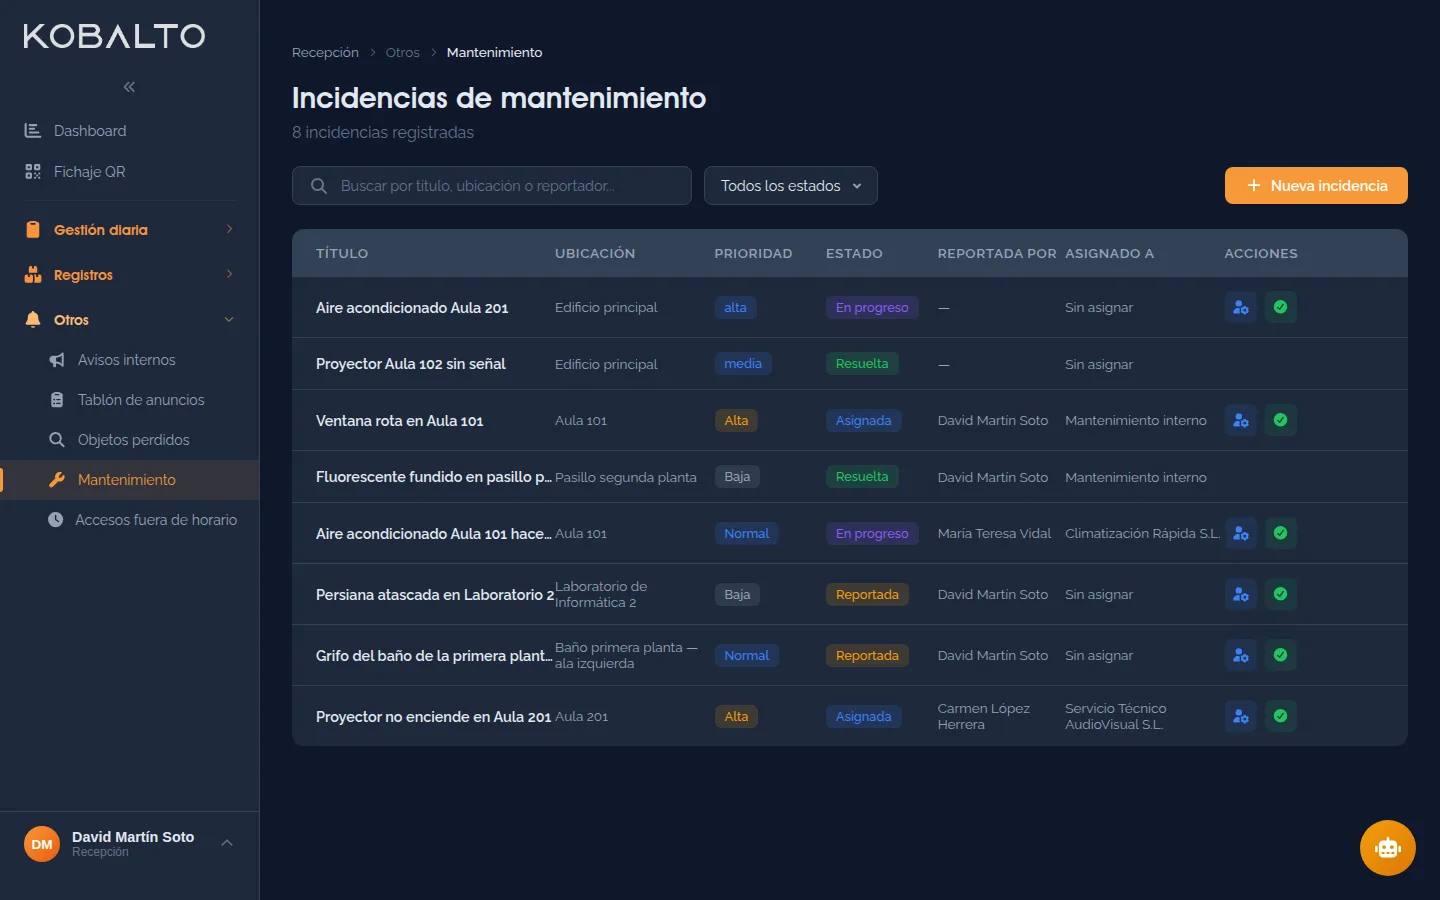Click the Objetos perdidos magnifier icon
Screen dimensions: 1440x900
click(x=57, y=440)
